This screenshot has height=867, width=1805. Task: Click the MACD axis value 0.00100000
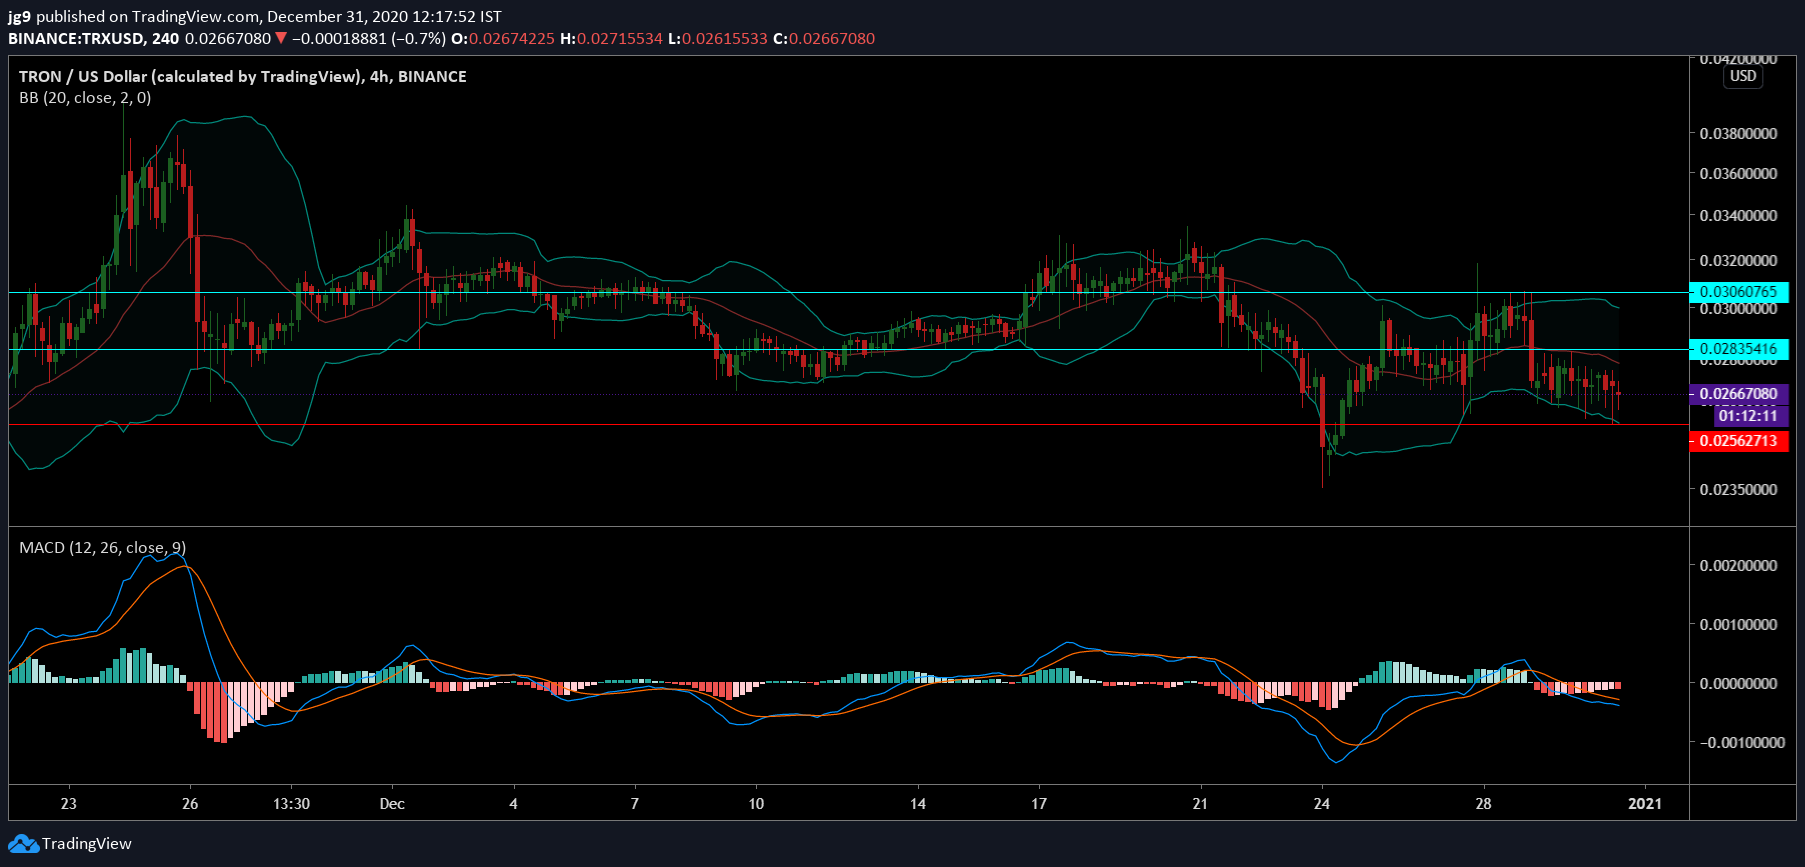pos(1739,624)
